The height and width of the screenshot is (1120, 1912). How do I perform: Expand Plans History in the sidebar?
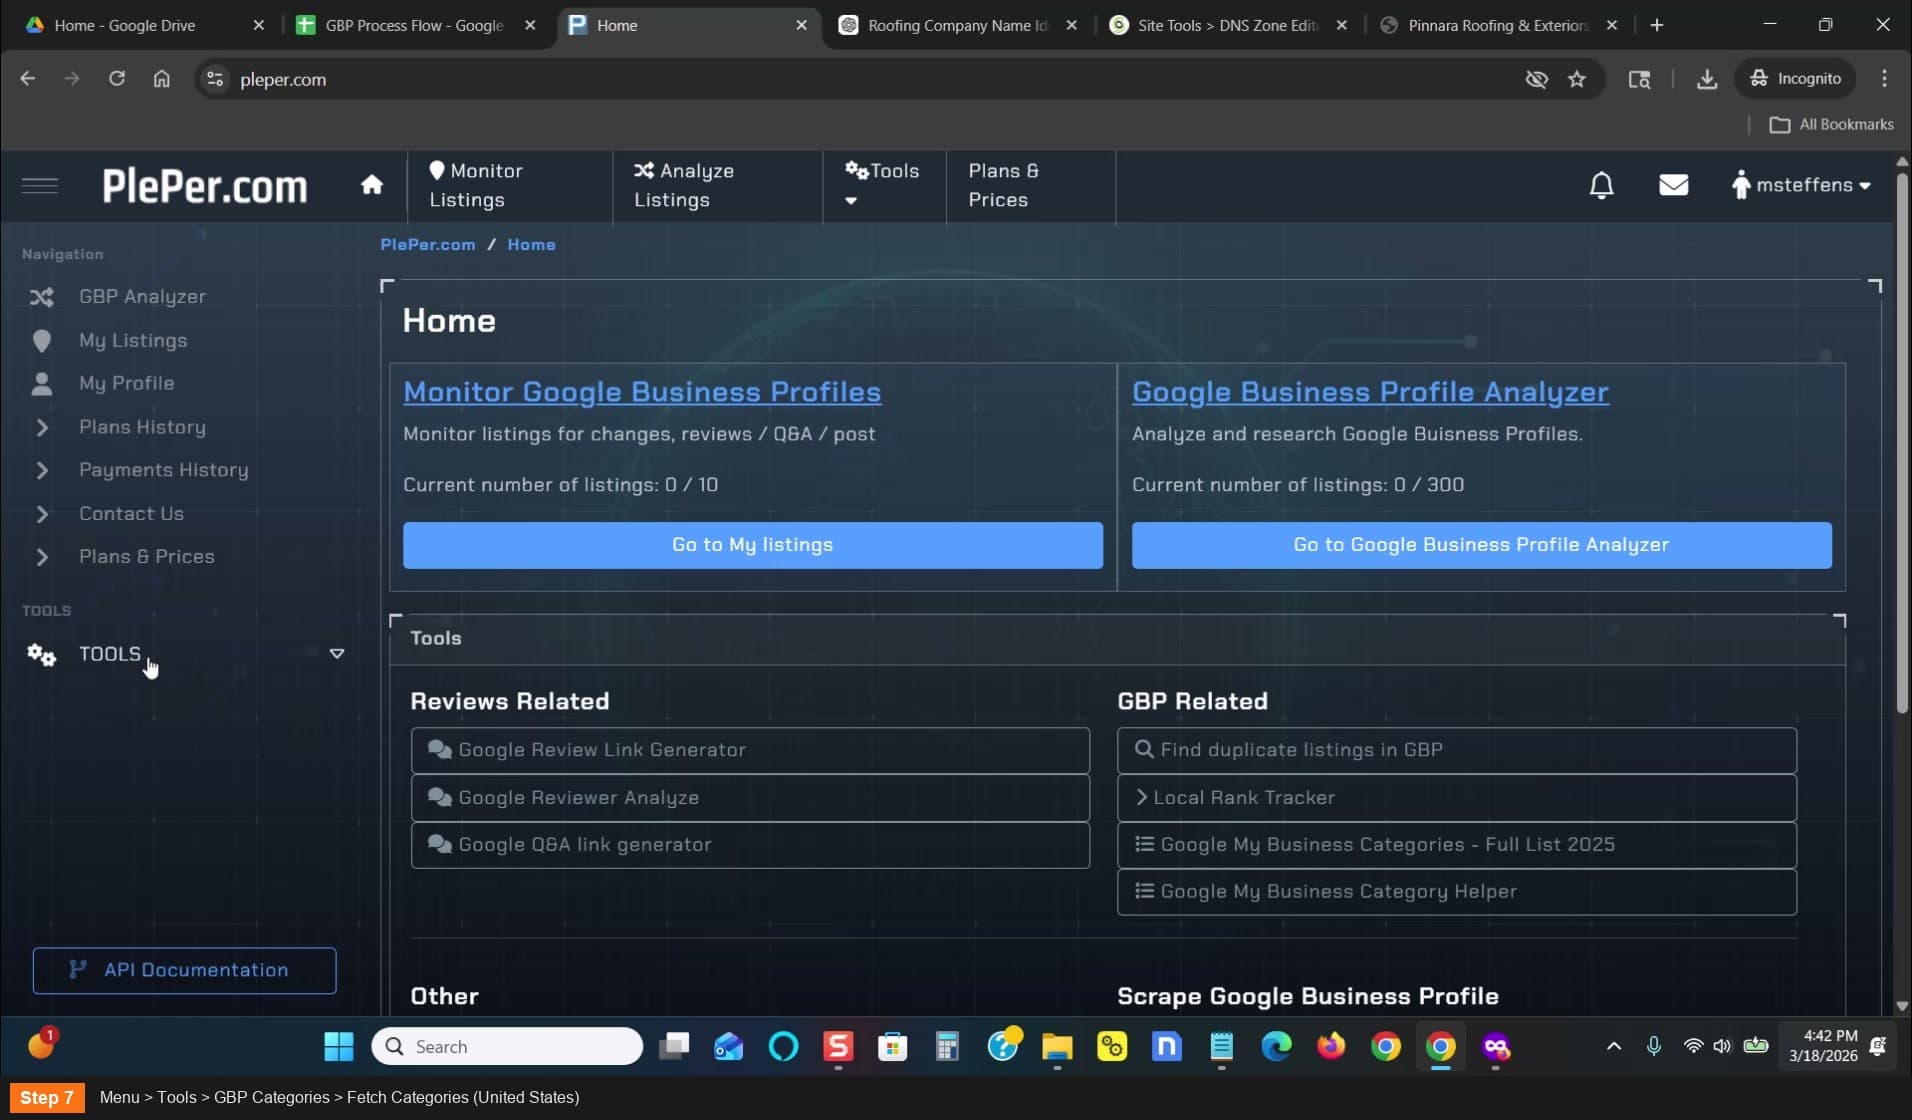(x=142, y=428)
